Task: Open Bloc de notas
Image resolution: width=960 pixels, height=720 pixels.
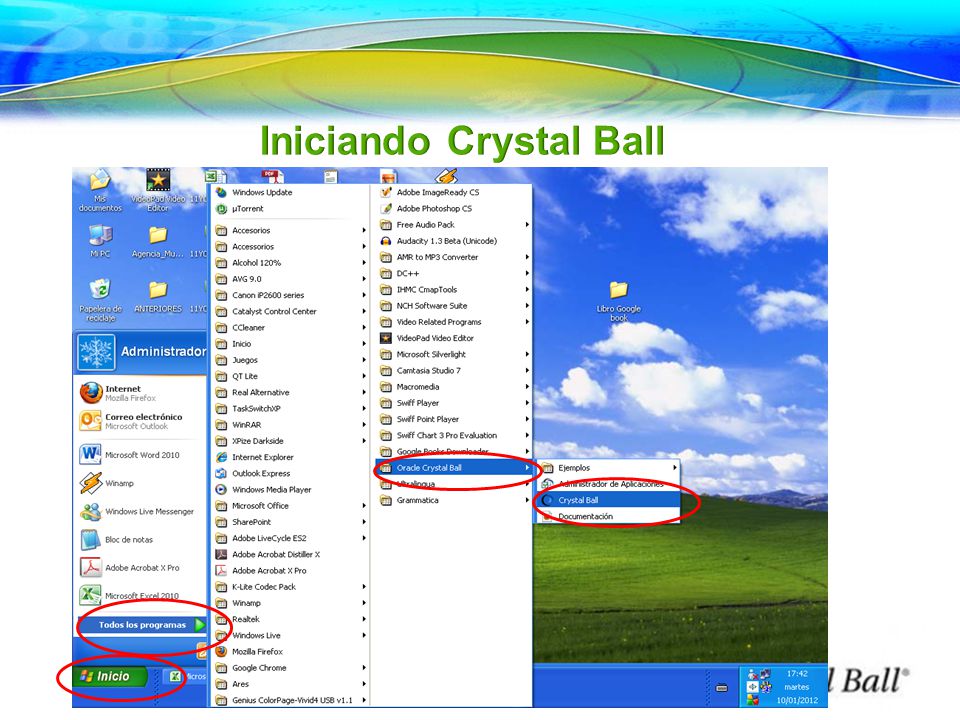Action: [141, 539]
